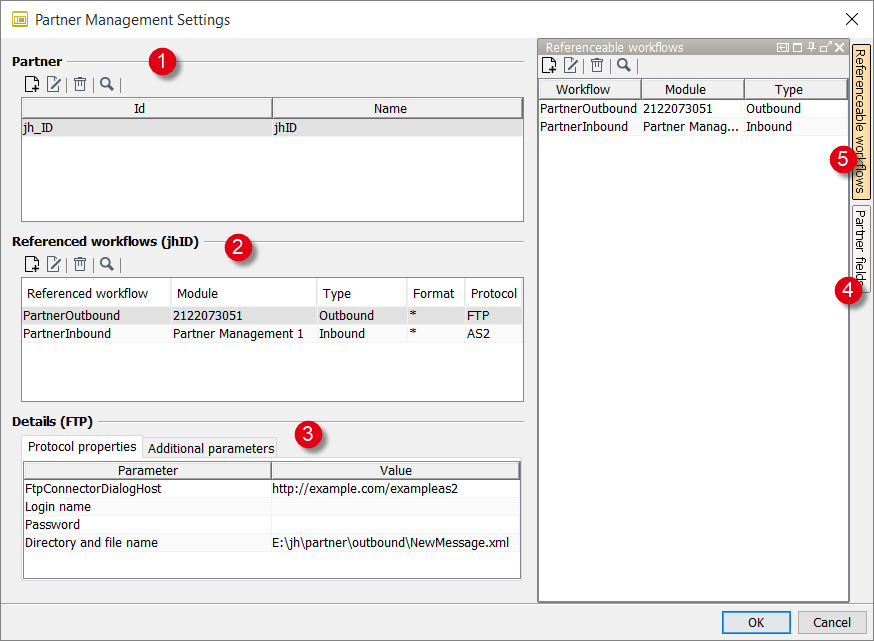Delete the selected partner

click(80, 84)
